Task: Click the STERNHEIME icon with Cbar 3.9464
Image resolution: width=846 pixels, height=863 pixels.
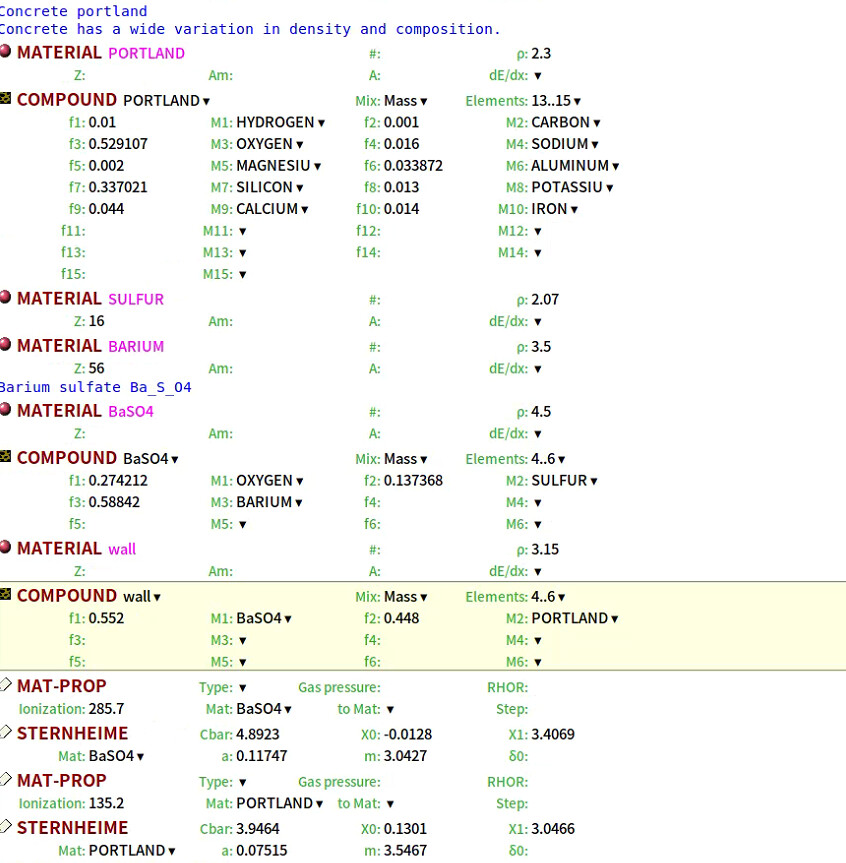Action: click(6, 827)
